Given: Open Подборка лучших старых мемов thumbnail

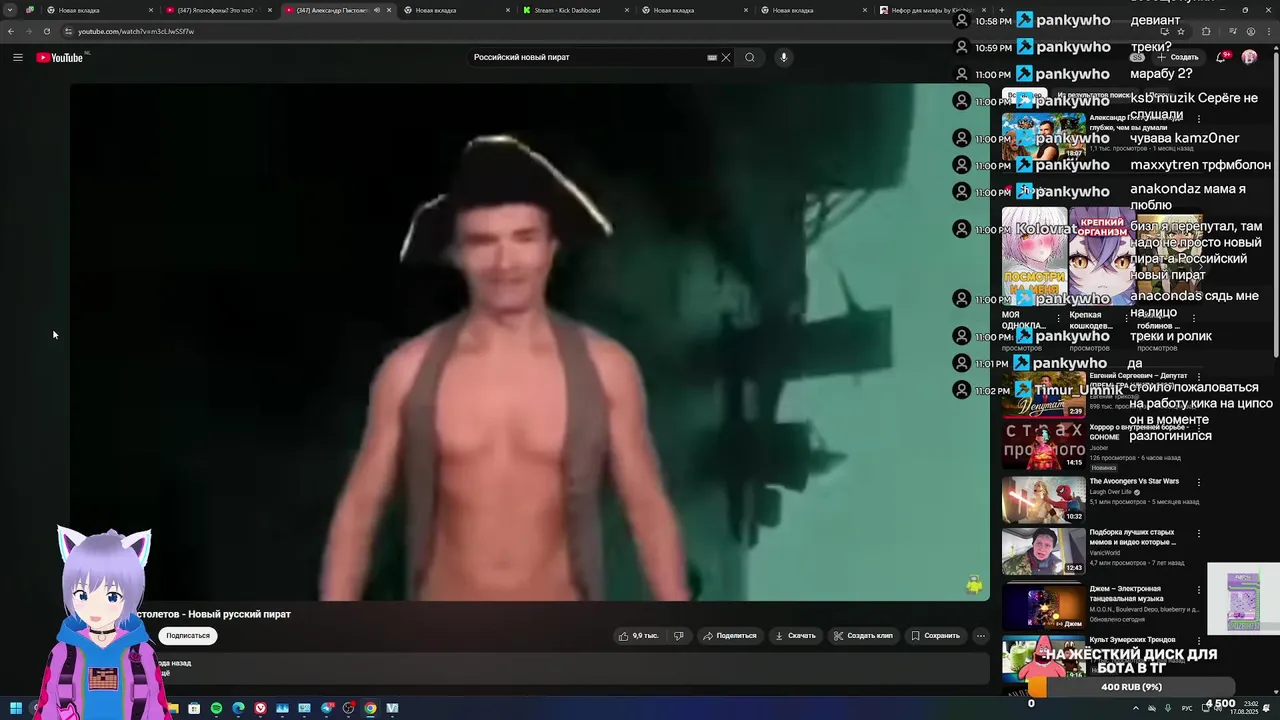Looking at the screenshot, I should [x=1044, y=551].
